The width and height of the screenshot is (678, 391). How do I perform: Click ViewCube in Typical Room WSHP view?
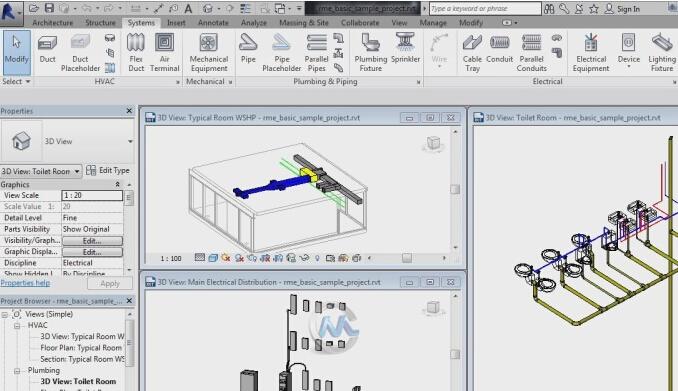click(x=433, y=143)
